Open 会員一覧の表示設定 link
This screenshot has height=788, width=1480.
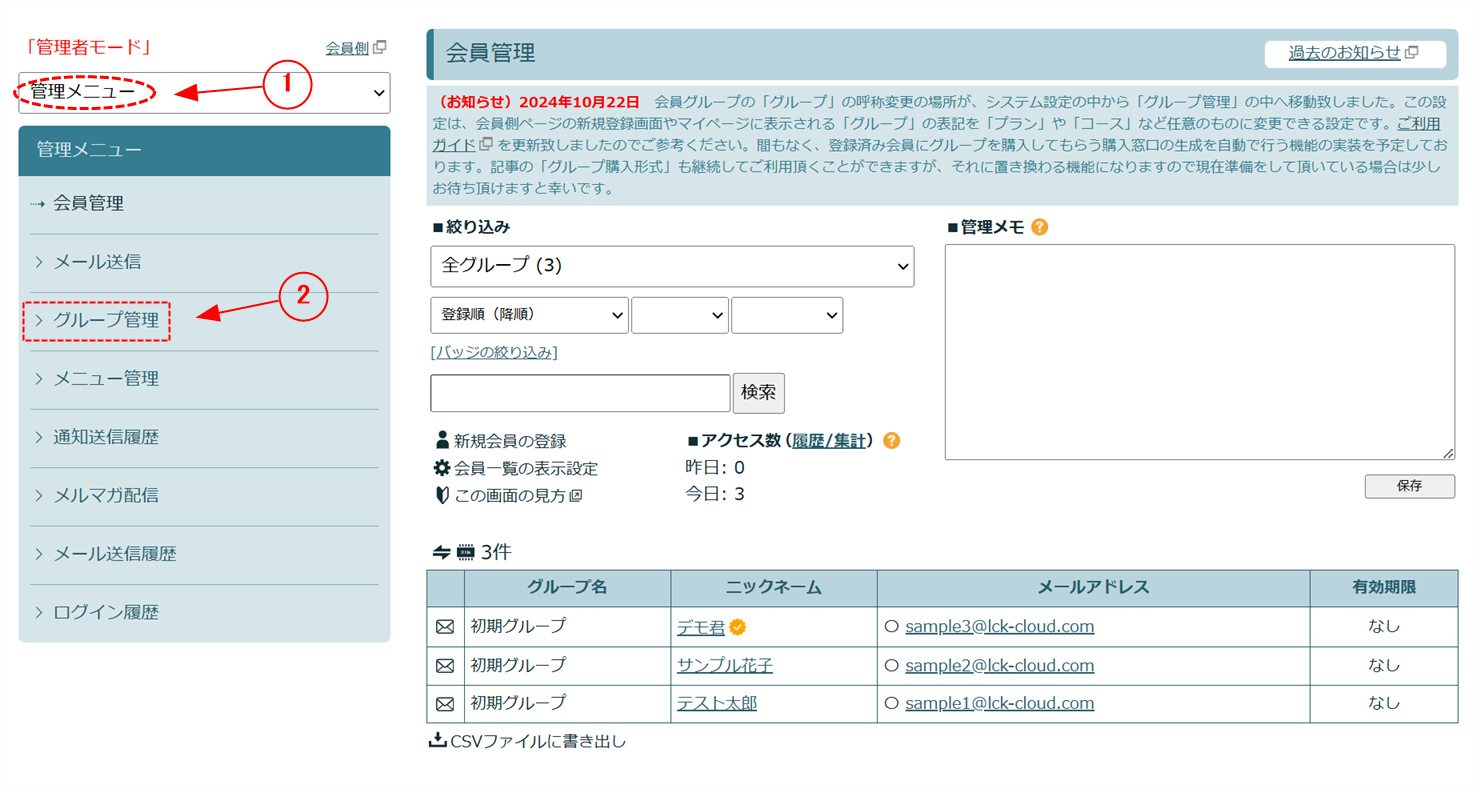click(526, 468)
